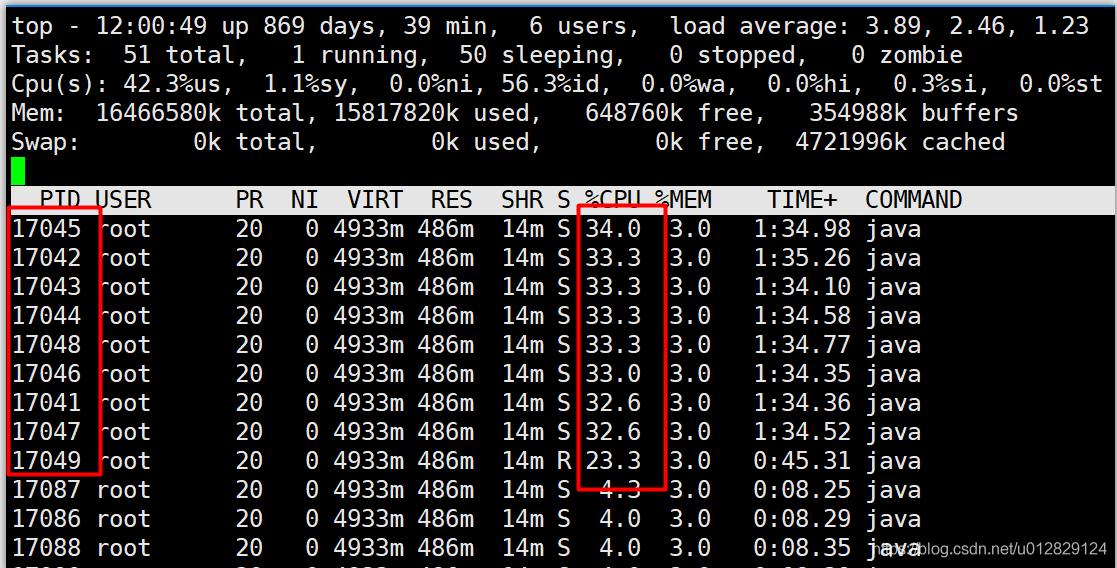Click the COMMAND column header
This screenshot has height=568, width=1117.
tap(914, 200)
